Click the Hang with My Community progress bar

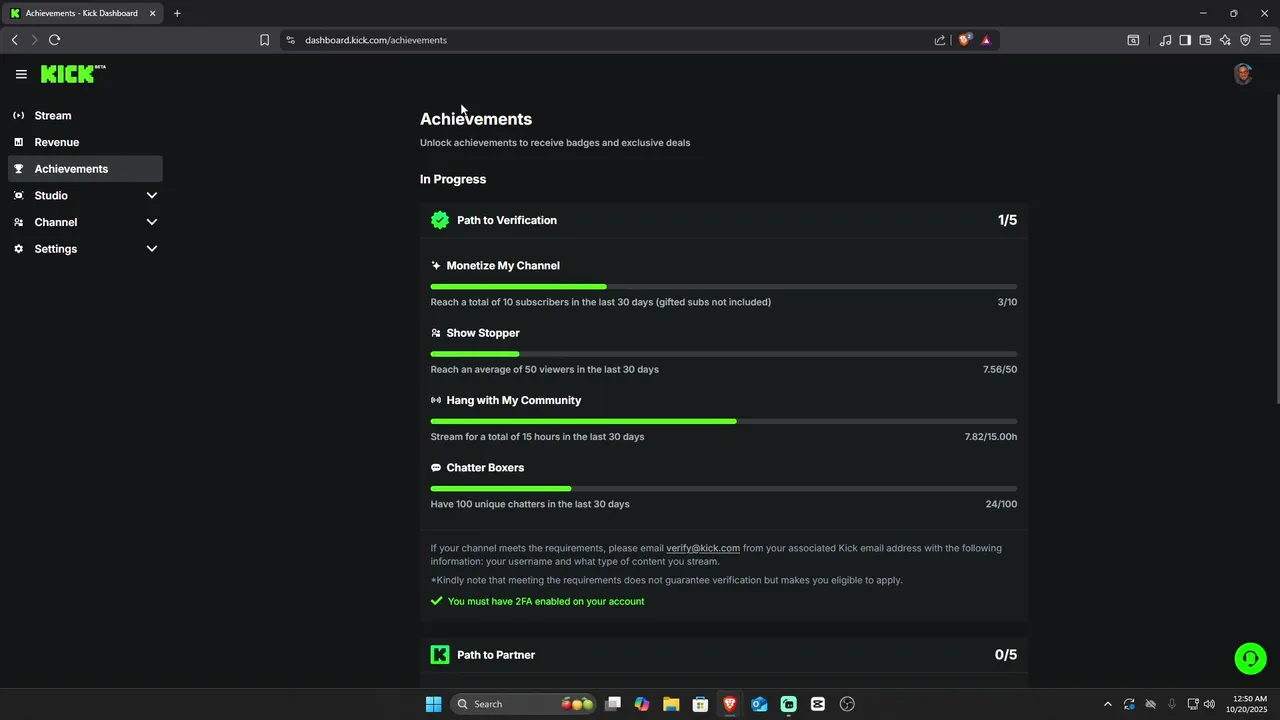[x=724, y=421]
